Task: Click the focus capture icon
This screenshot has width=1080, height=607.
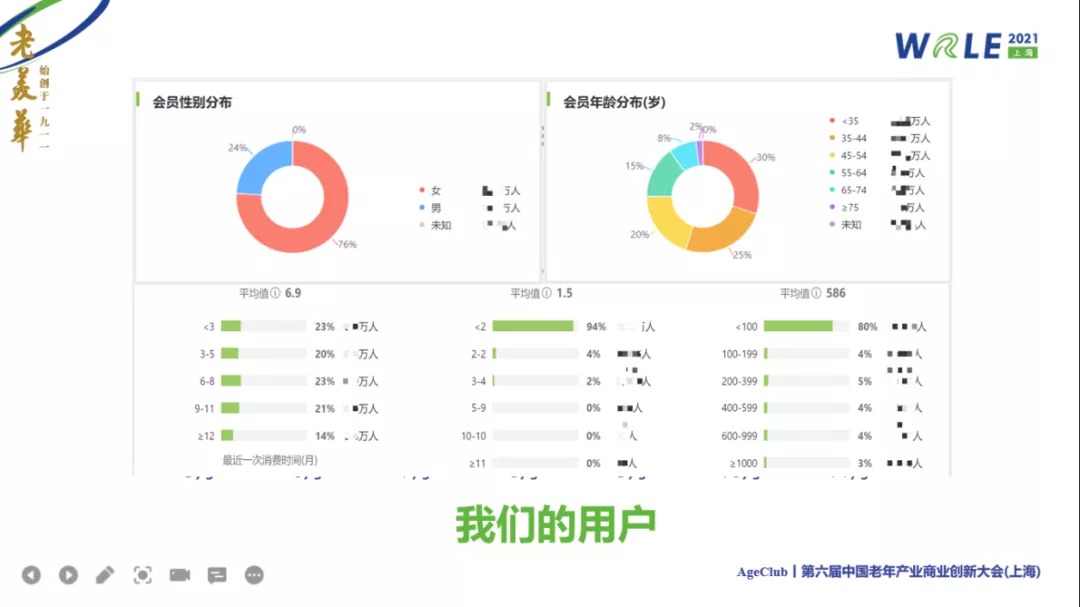Action: (143, 575)
